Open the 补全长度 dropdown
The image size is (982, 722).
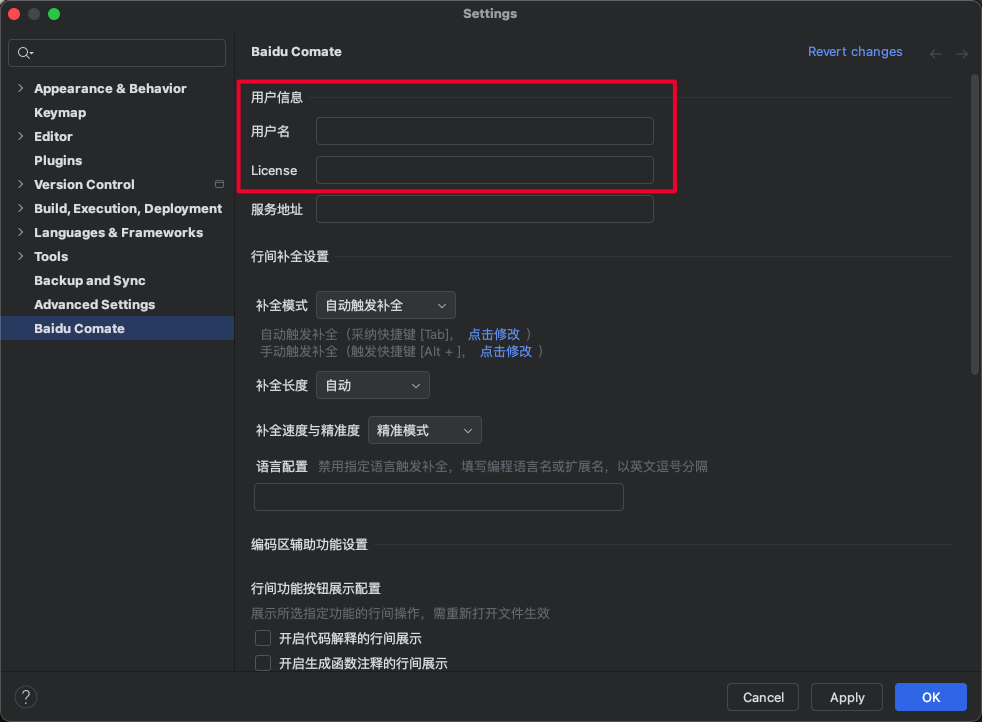coord(373,385)
